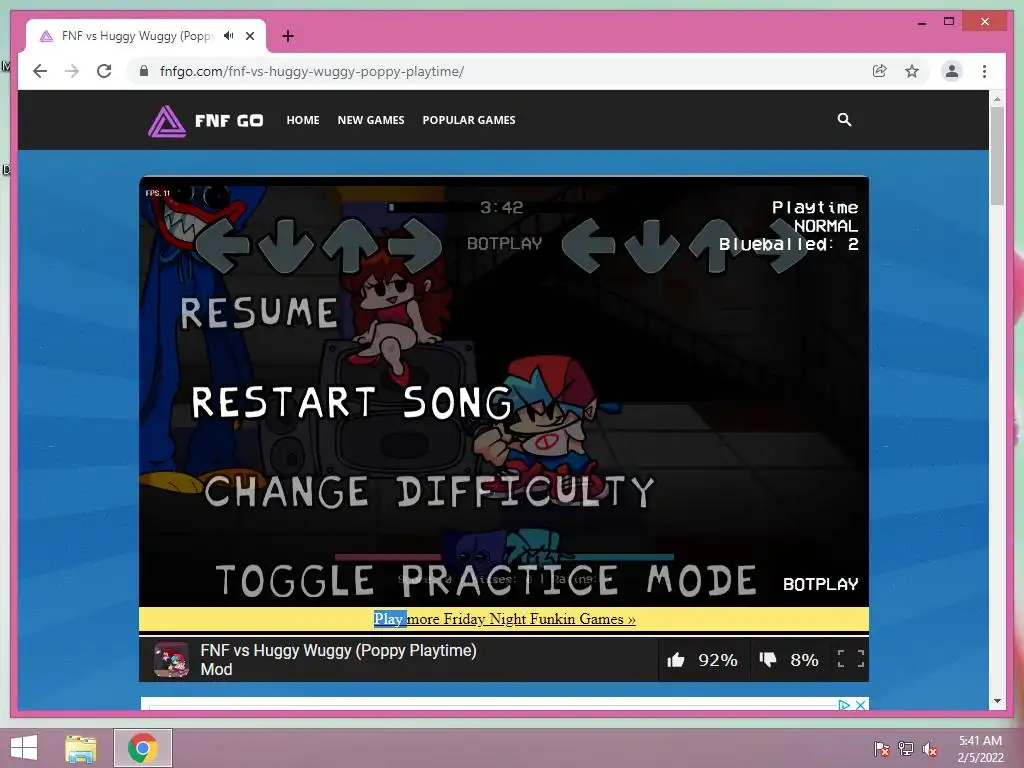Open the POPULAR GAMES menu item

pyautogui.click(x=469, y=120)
